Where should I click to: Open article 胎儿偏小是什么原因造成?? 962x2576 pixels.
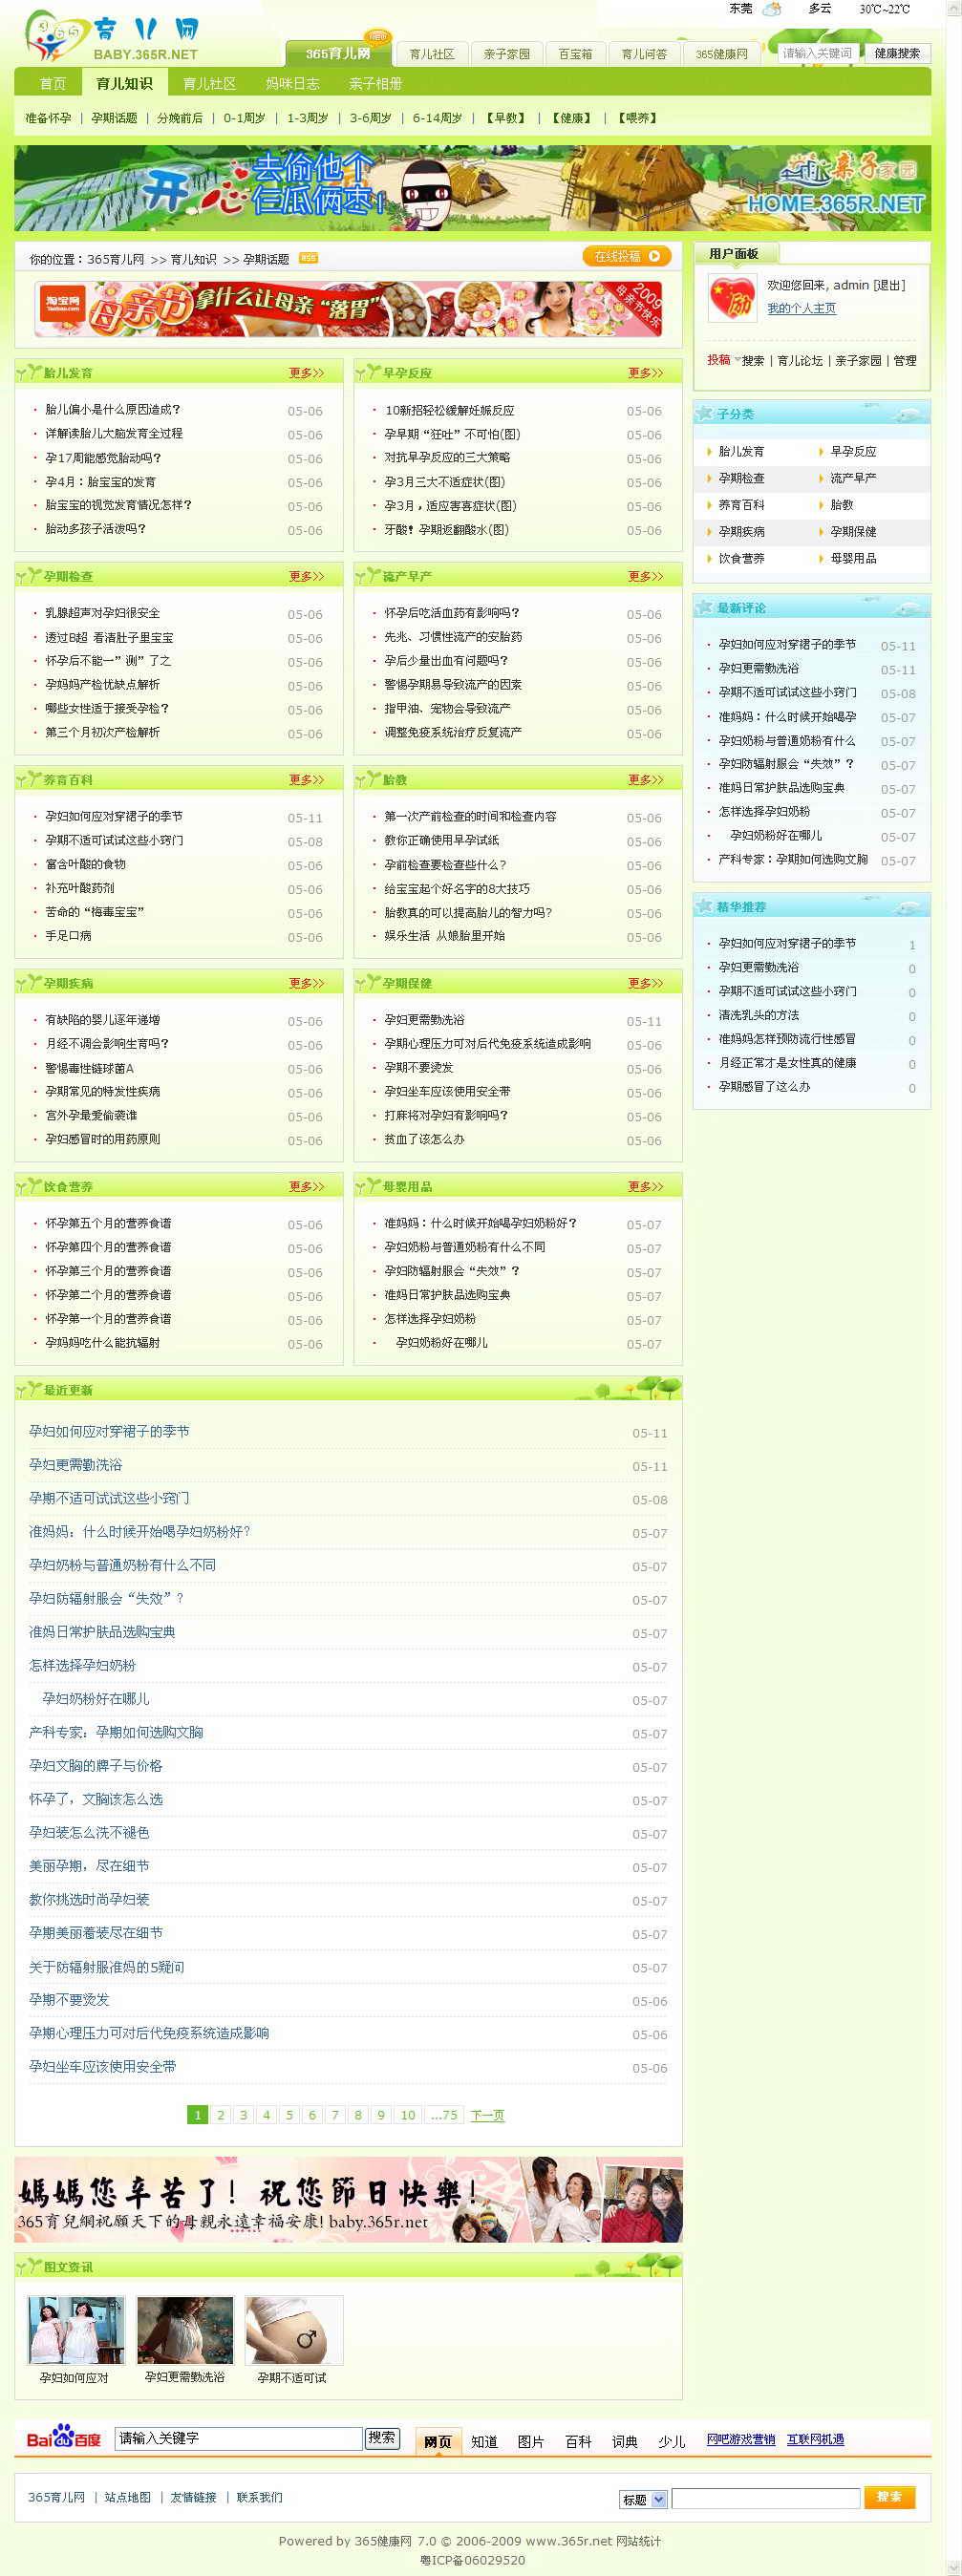click(113, 409)
